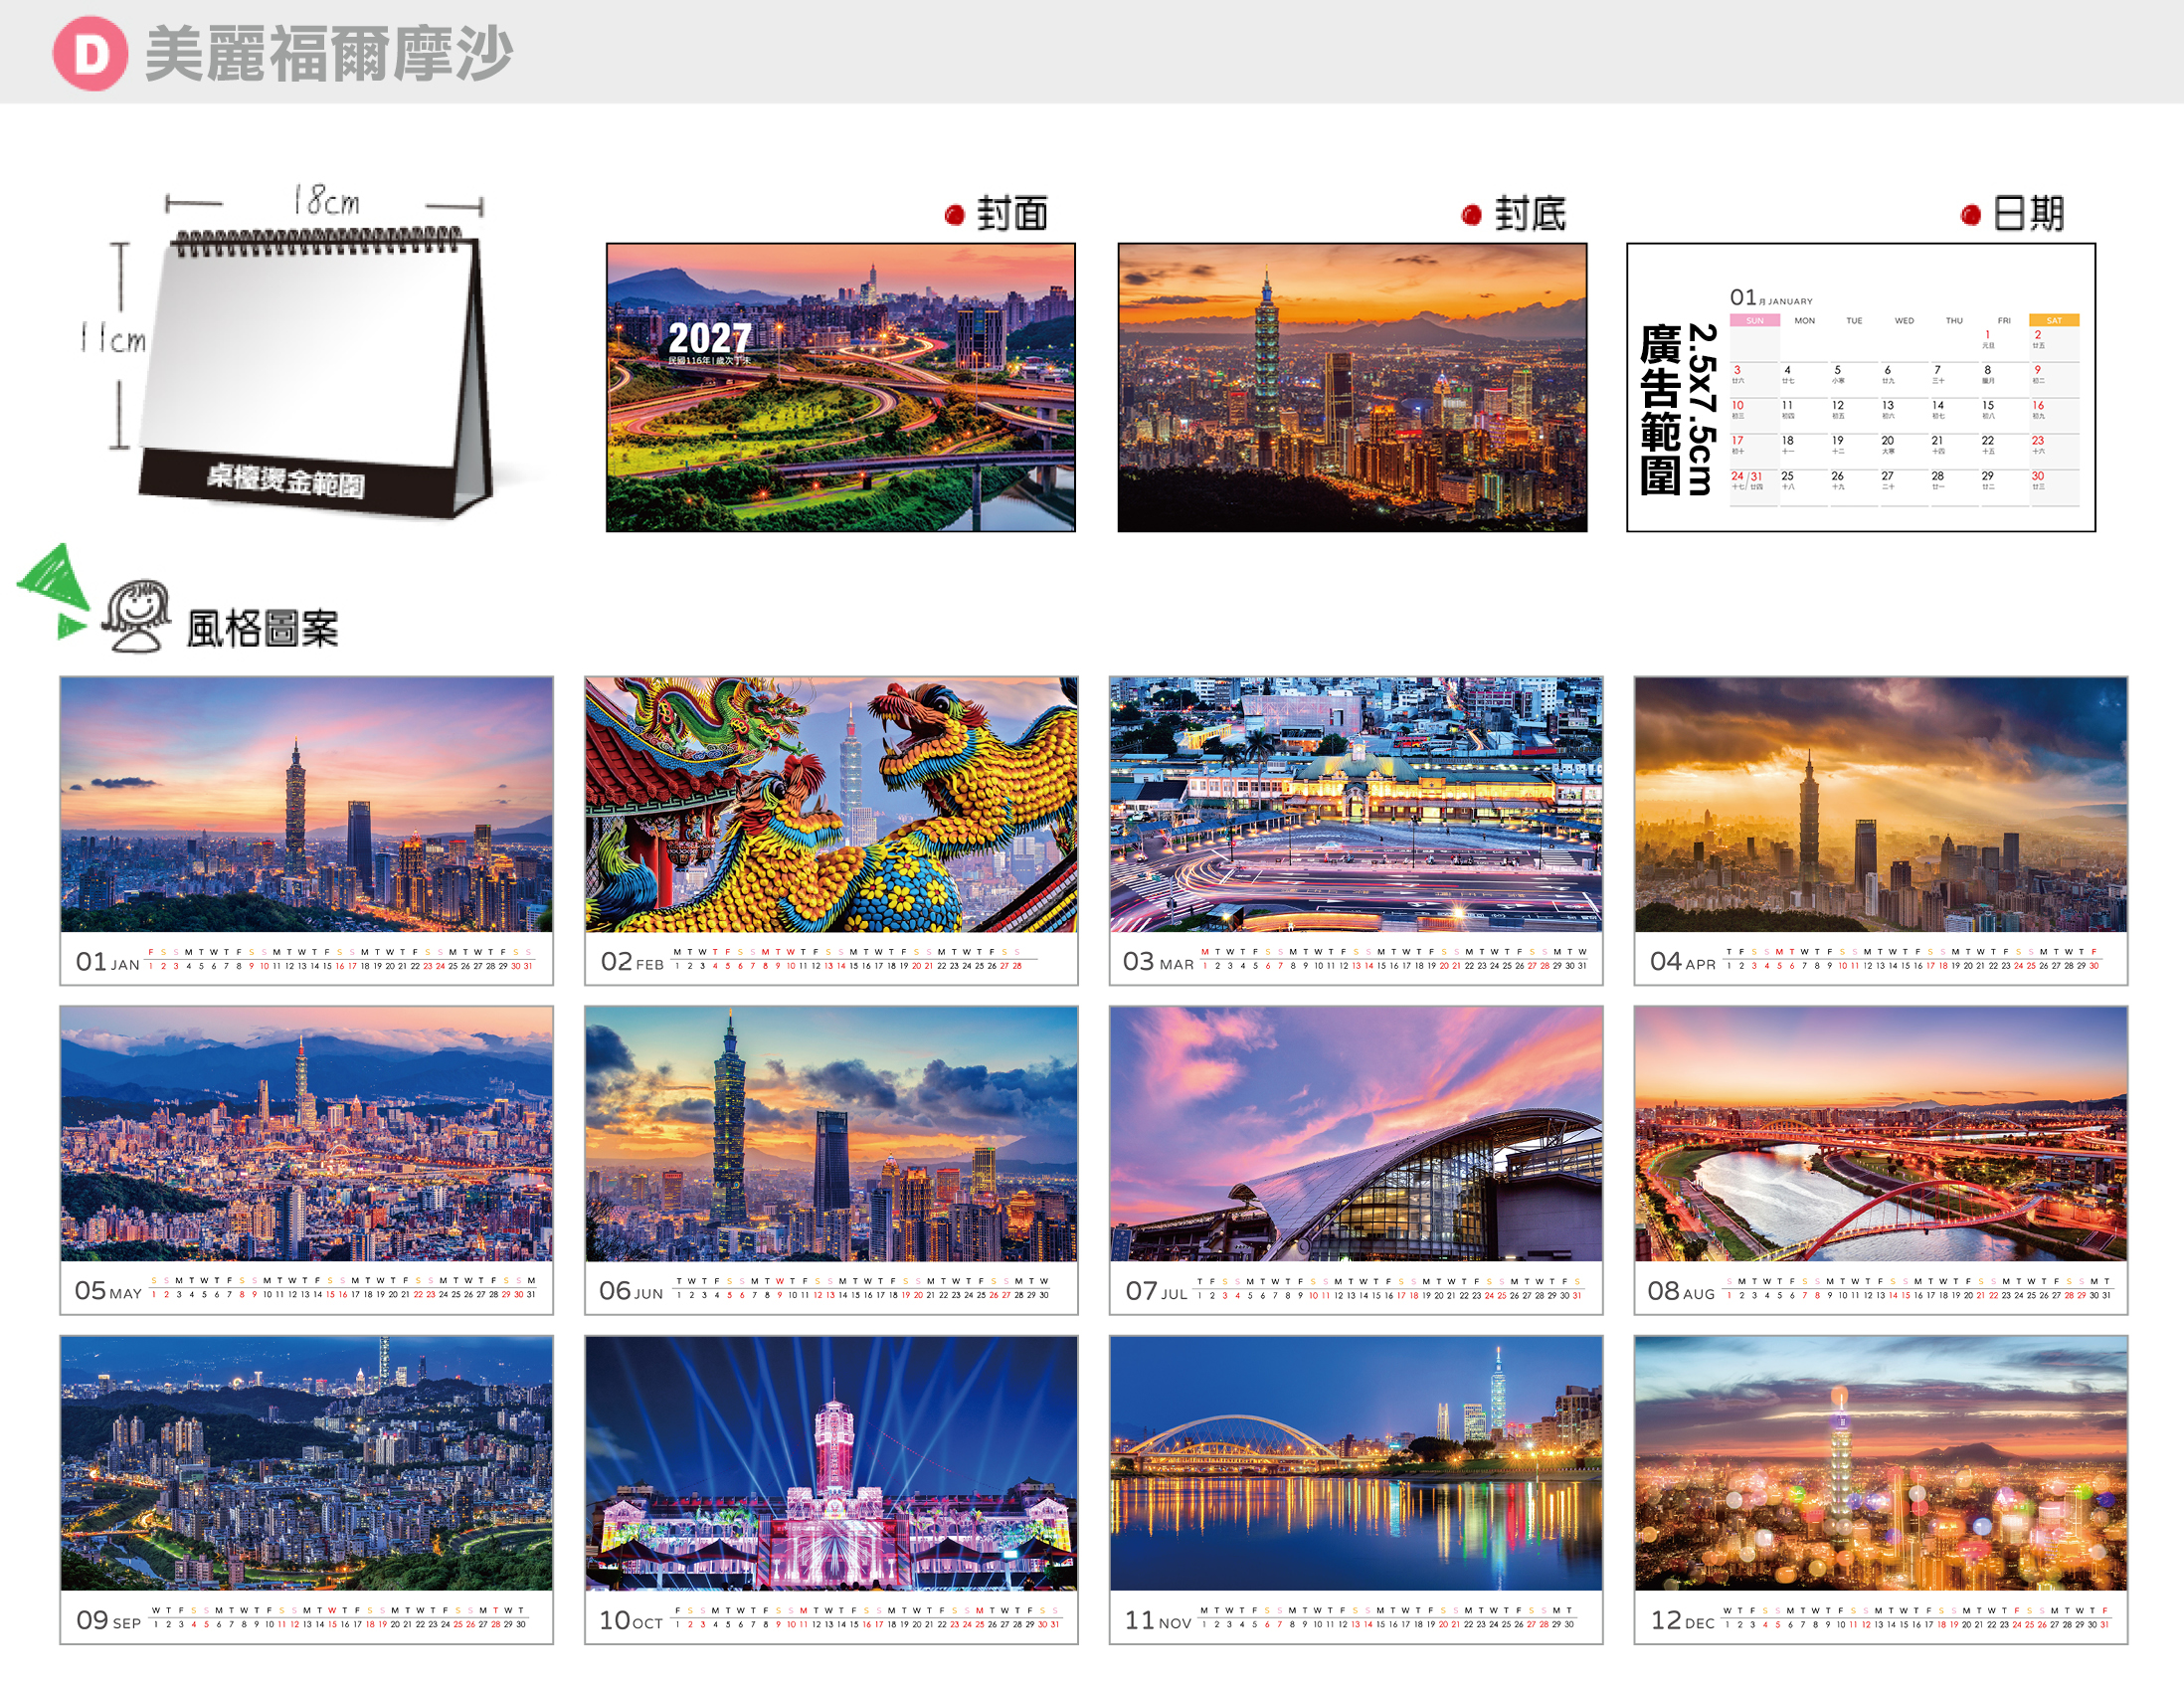Click the pink circled D badge
The height and width of the screenshot is (1693, 2184).
[90, 53]
